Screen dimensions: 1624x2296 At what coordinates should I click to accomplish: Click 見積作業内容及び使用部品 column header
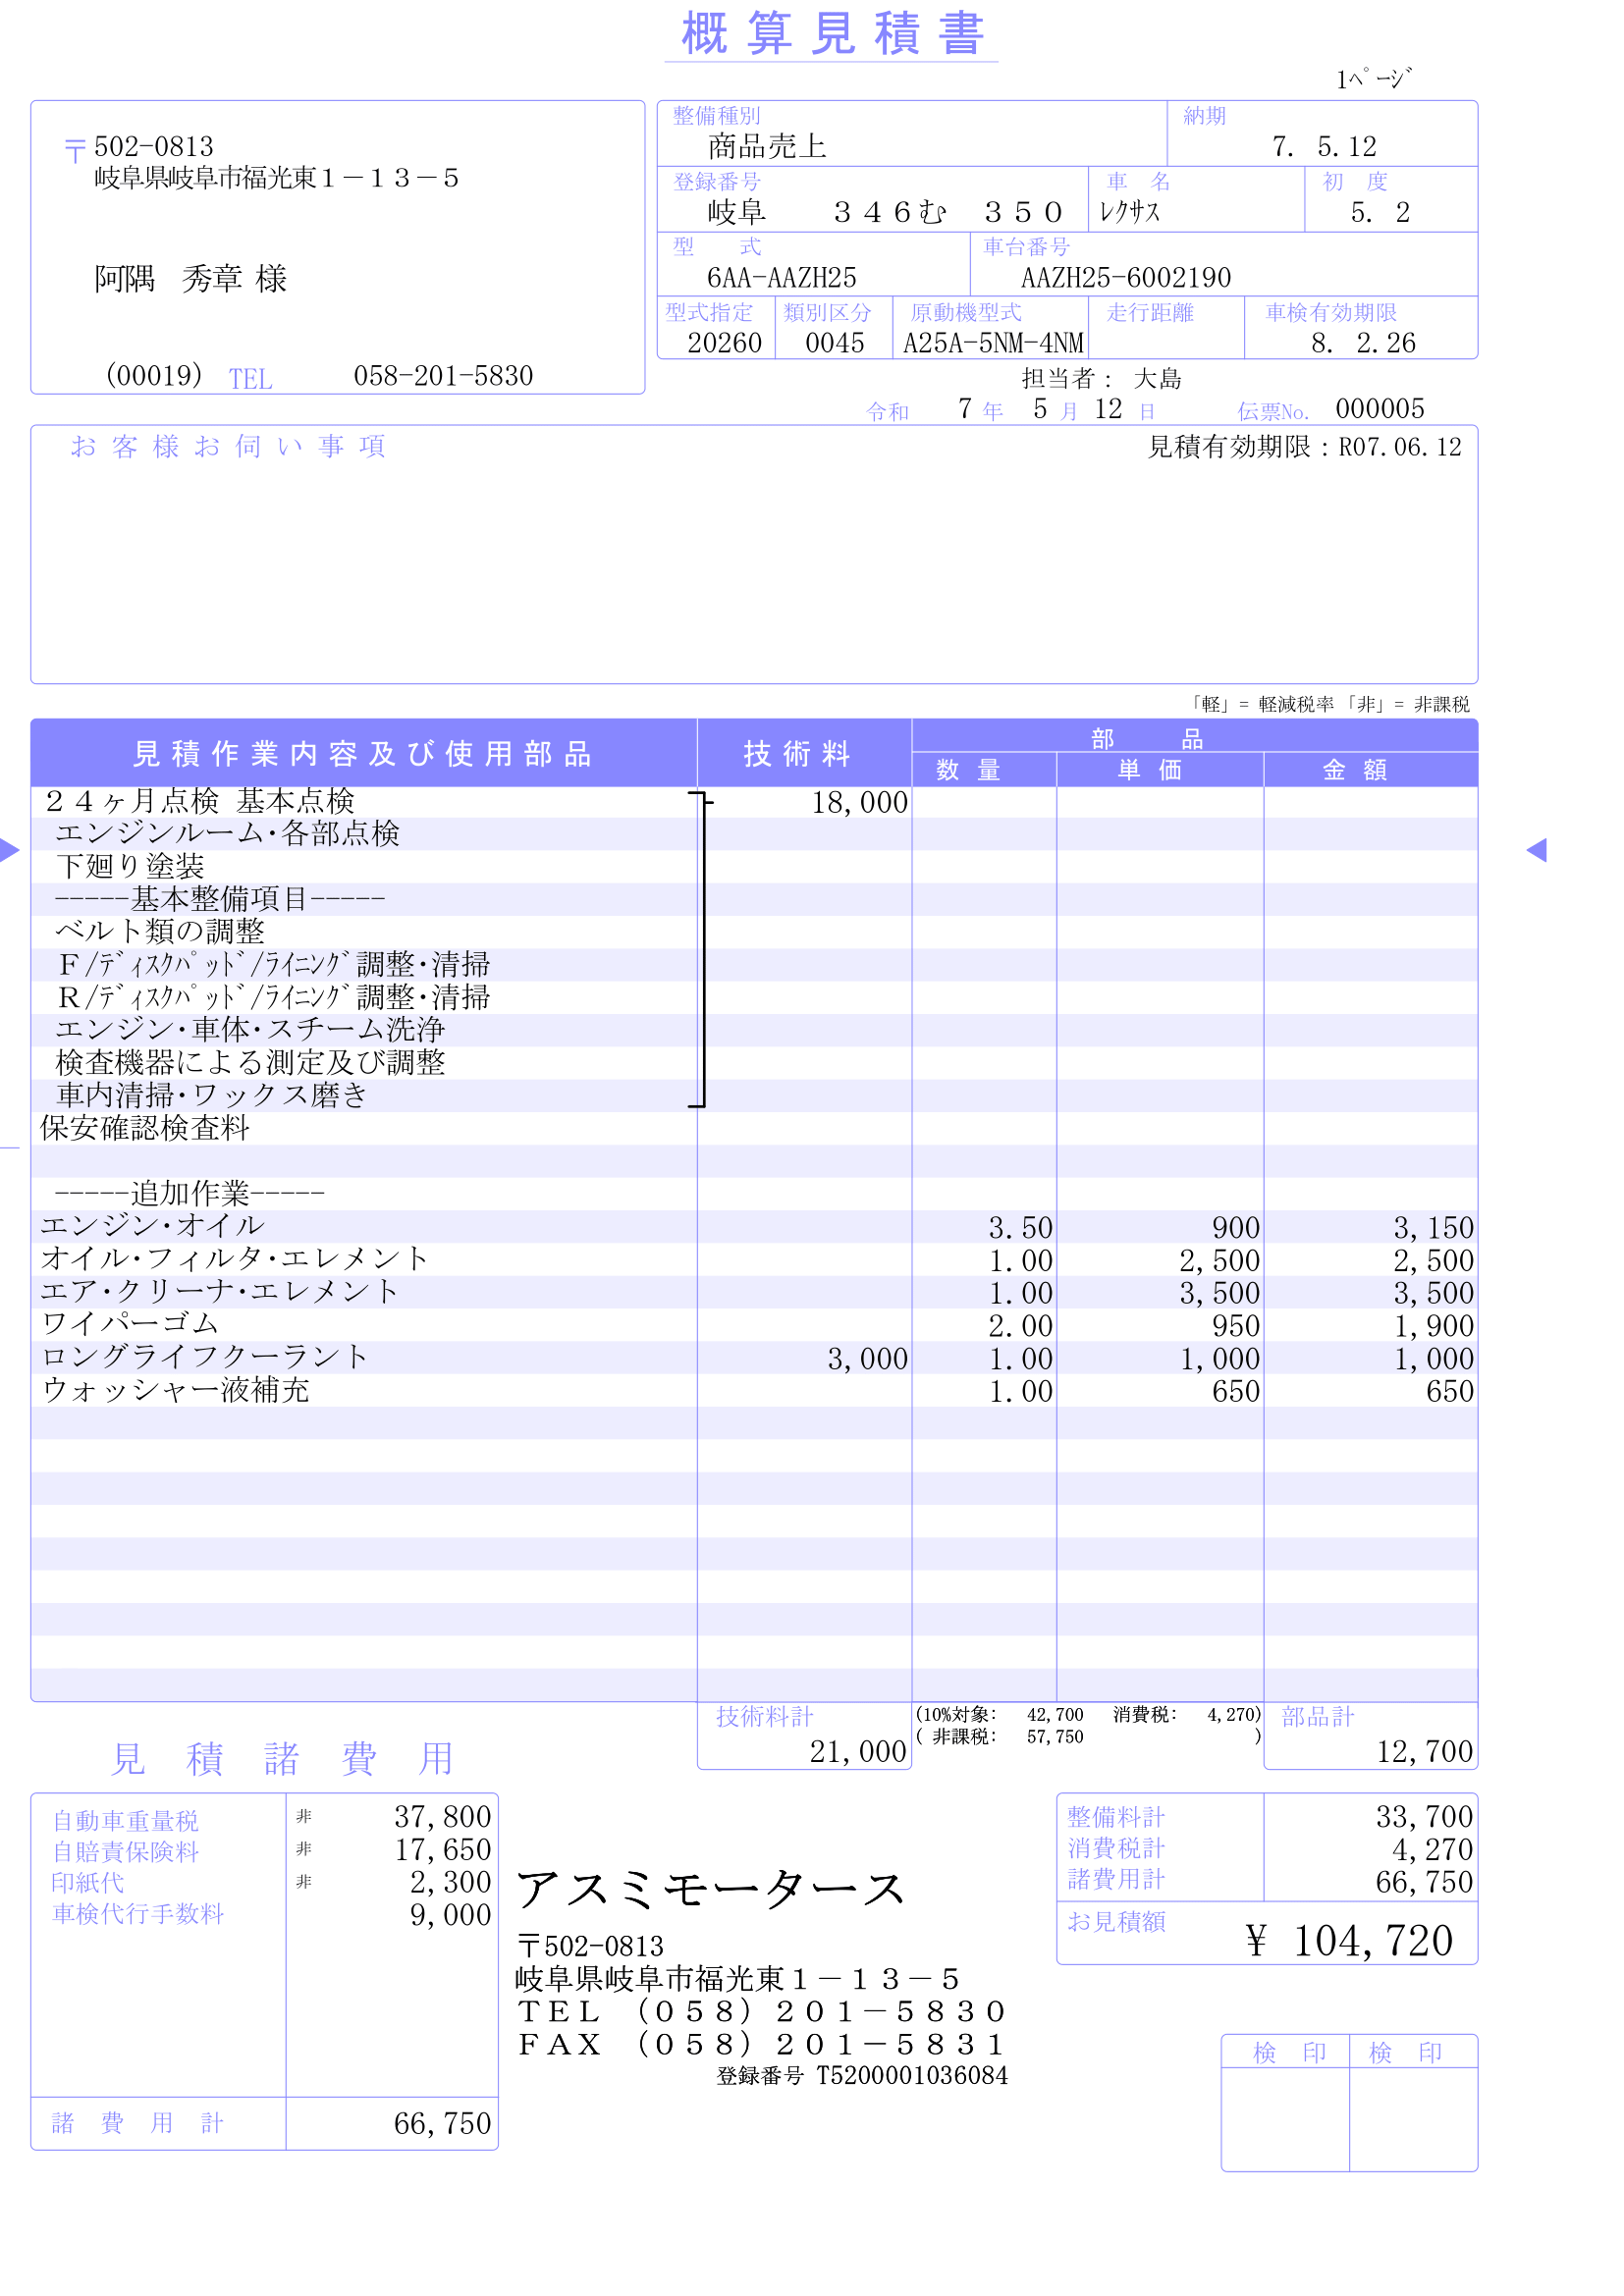click(x=363, y=753)
